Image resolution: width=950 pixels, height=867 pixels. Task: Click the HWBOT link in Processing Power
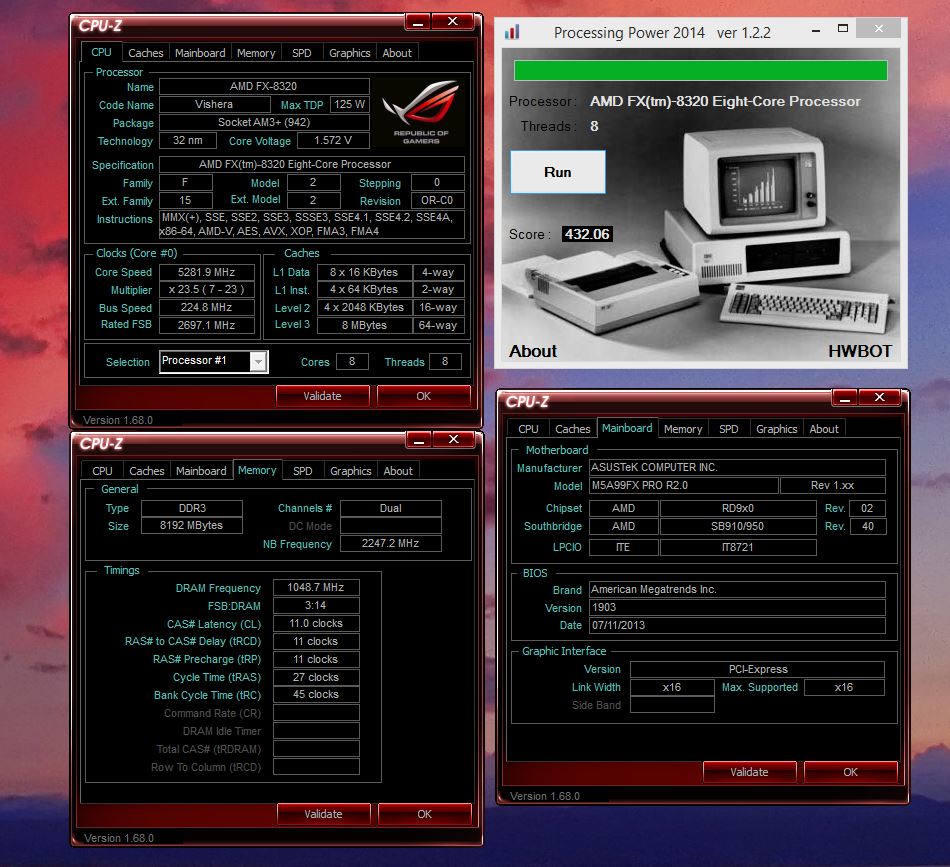click(860, 351)
